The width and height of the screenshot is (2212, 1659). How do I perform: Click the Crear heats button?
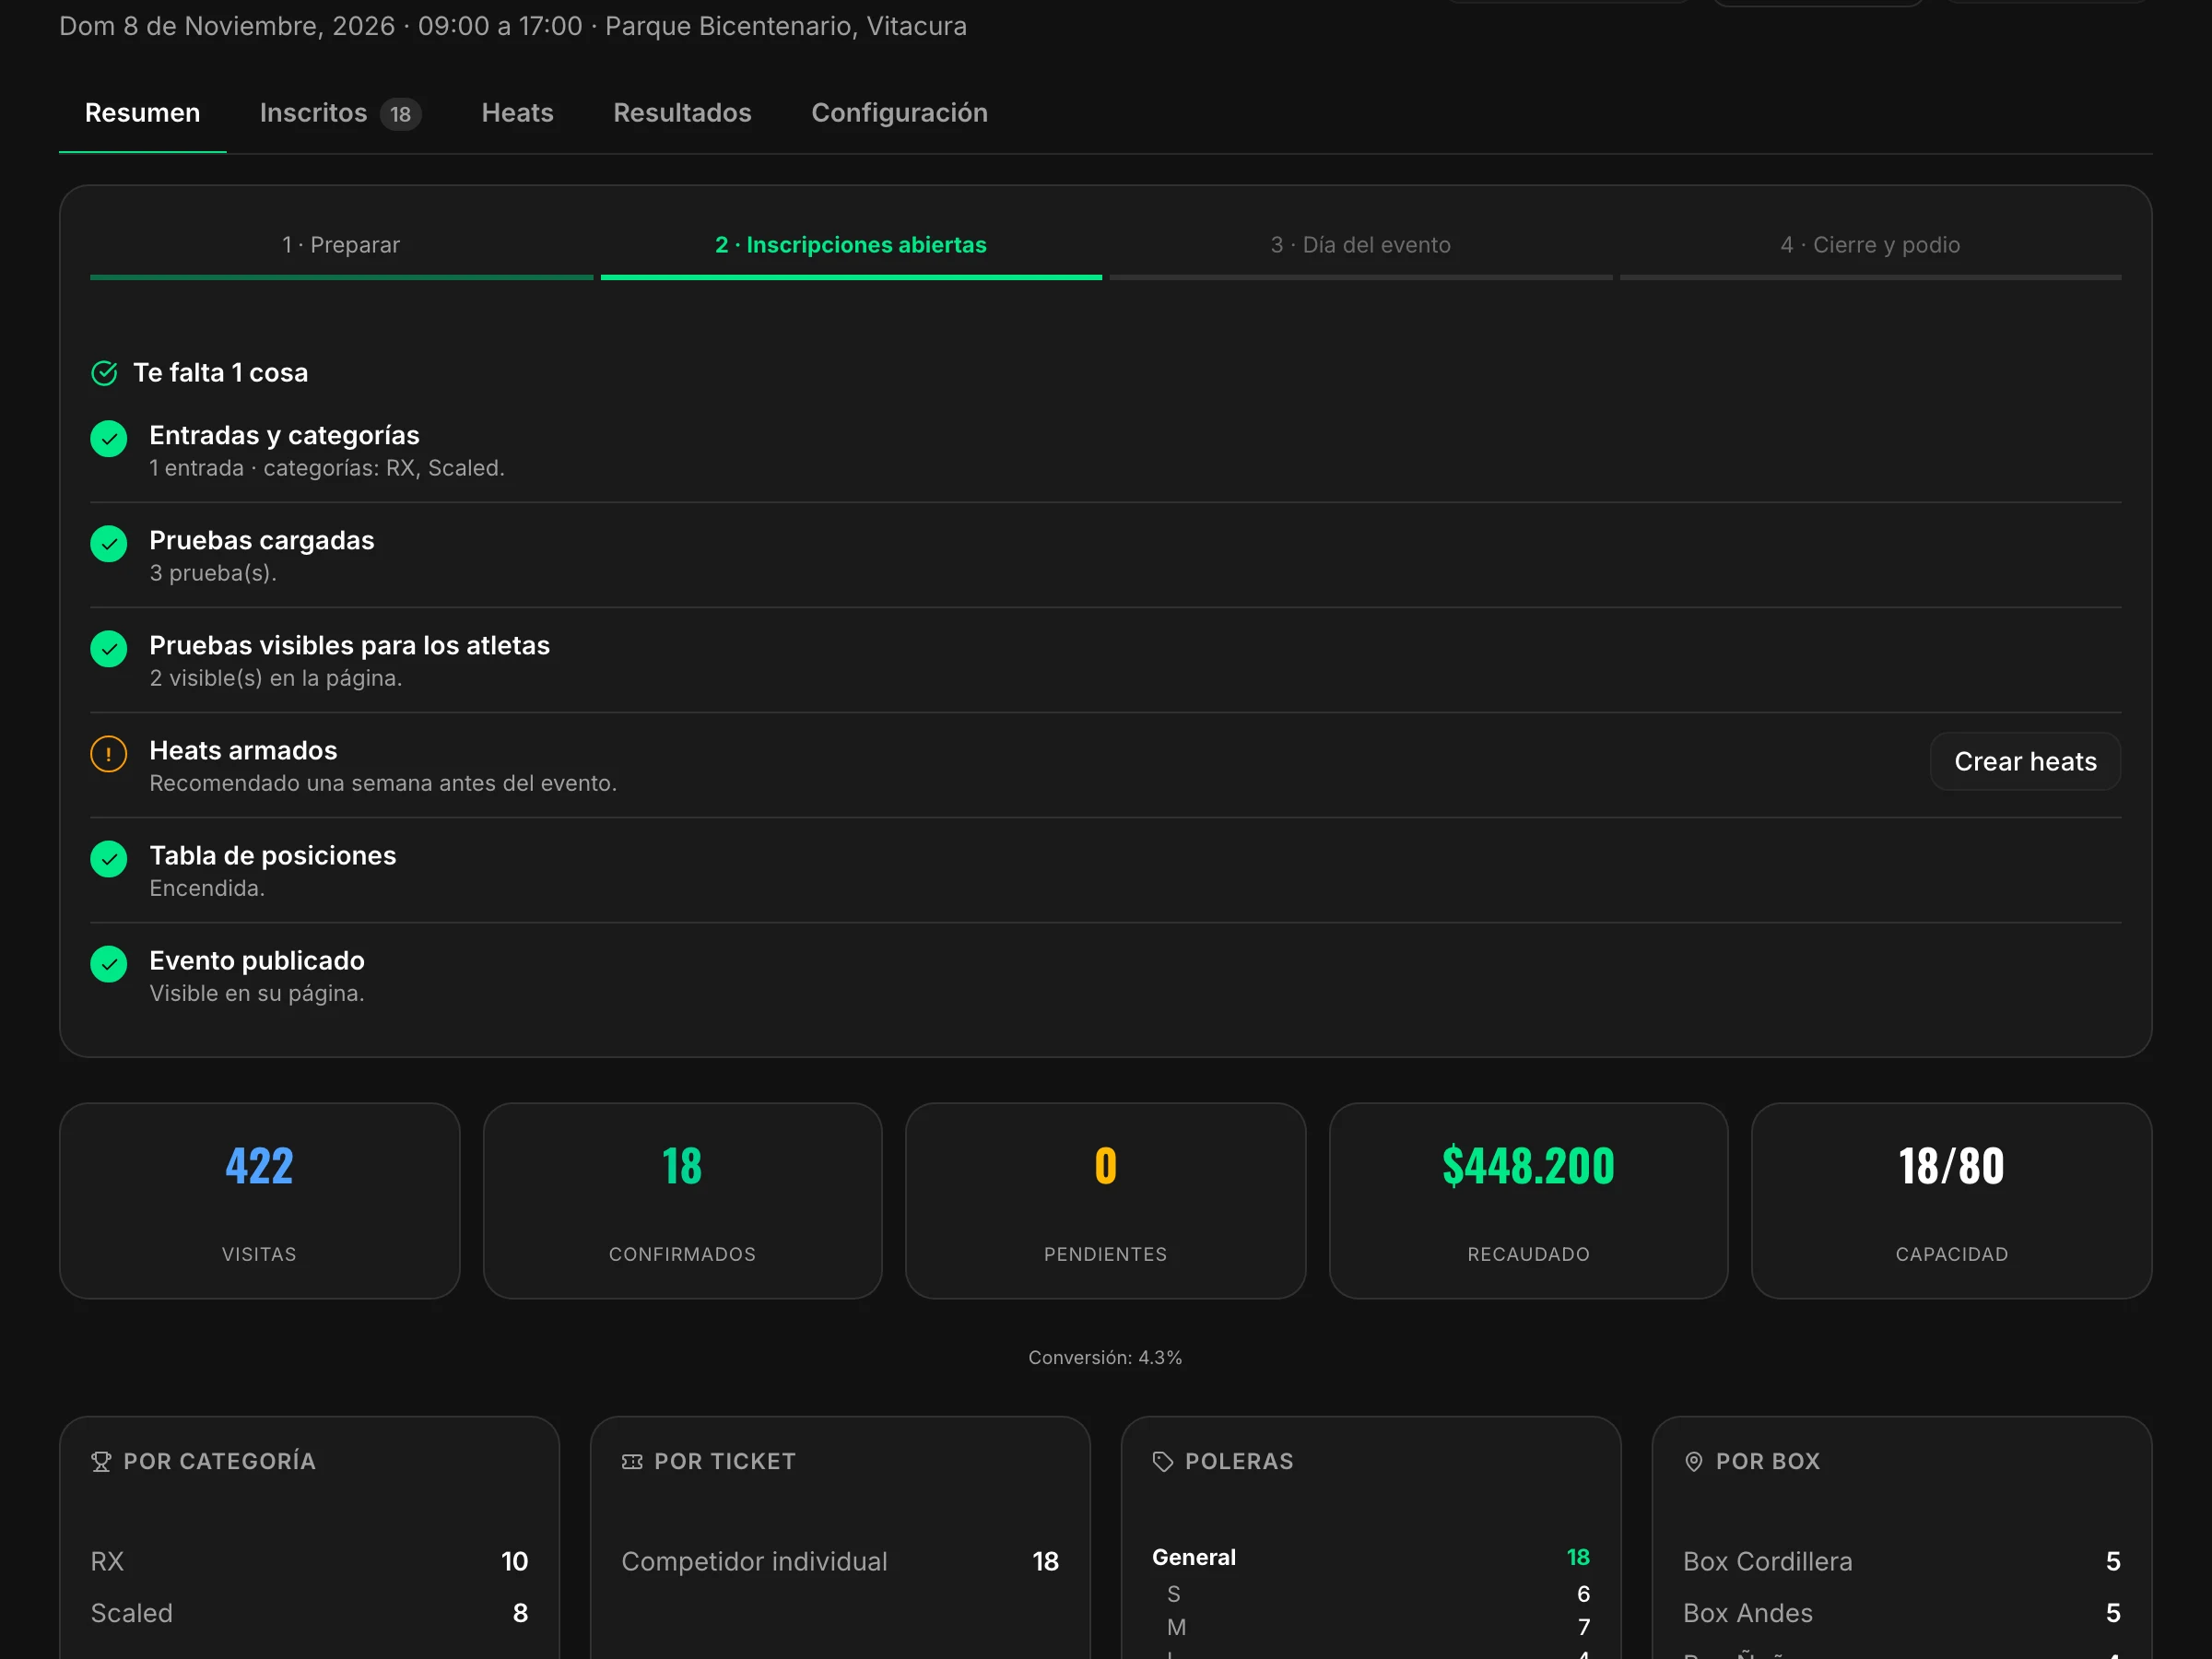tap(2025, 762)
